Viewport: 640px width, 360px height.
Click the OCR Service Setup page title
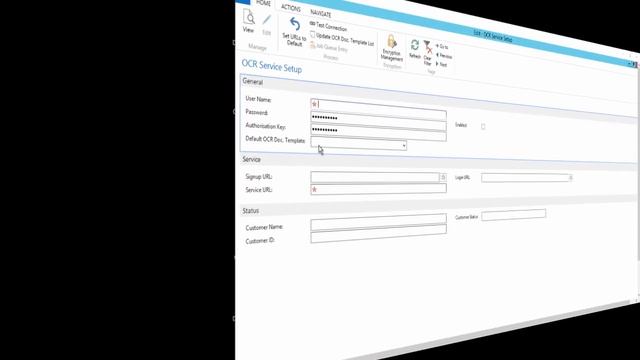coord(272,66)
